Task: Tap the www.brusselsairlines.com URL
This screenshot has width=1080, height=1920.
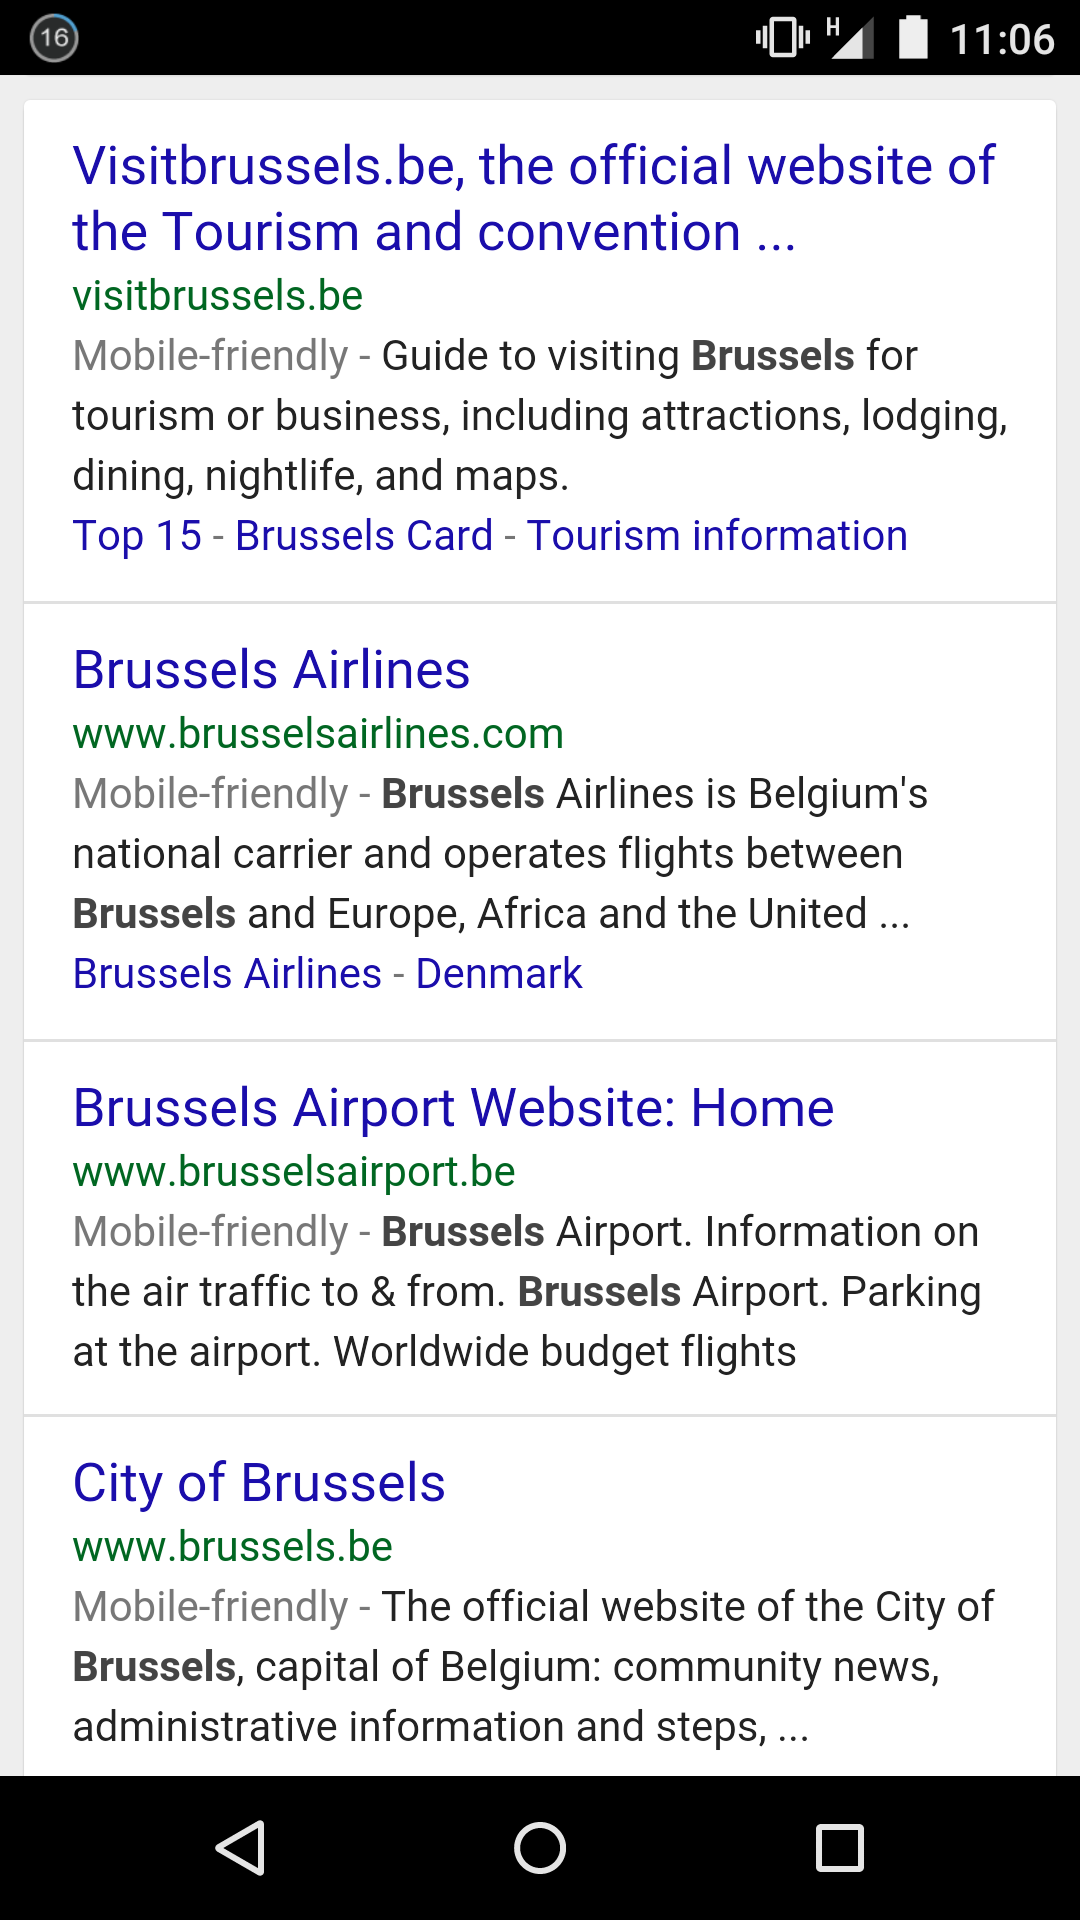Action: (x=318, y=734)
